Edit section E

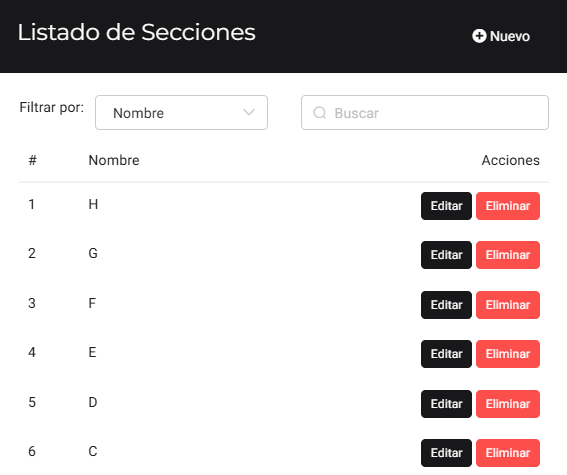coord(446,354)
